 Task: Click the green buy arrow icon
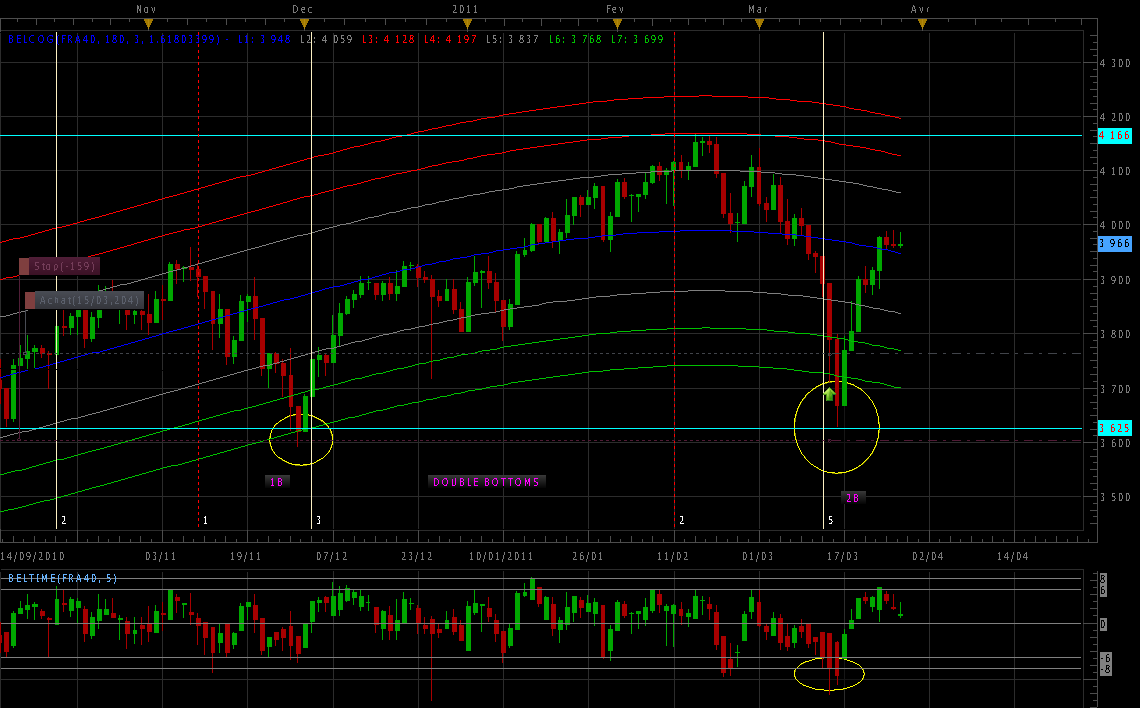(829, 394)
